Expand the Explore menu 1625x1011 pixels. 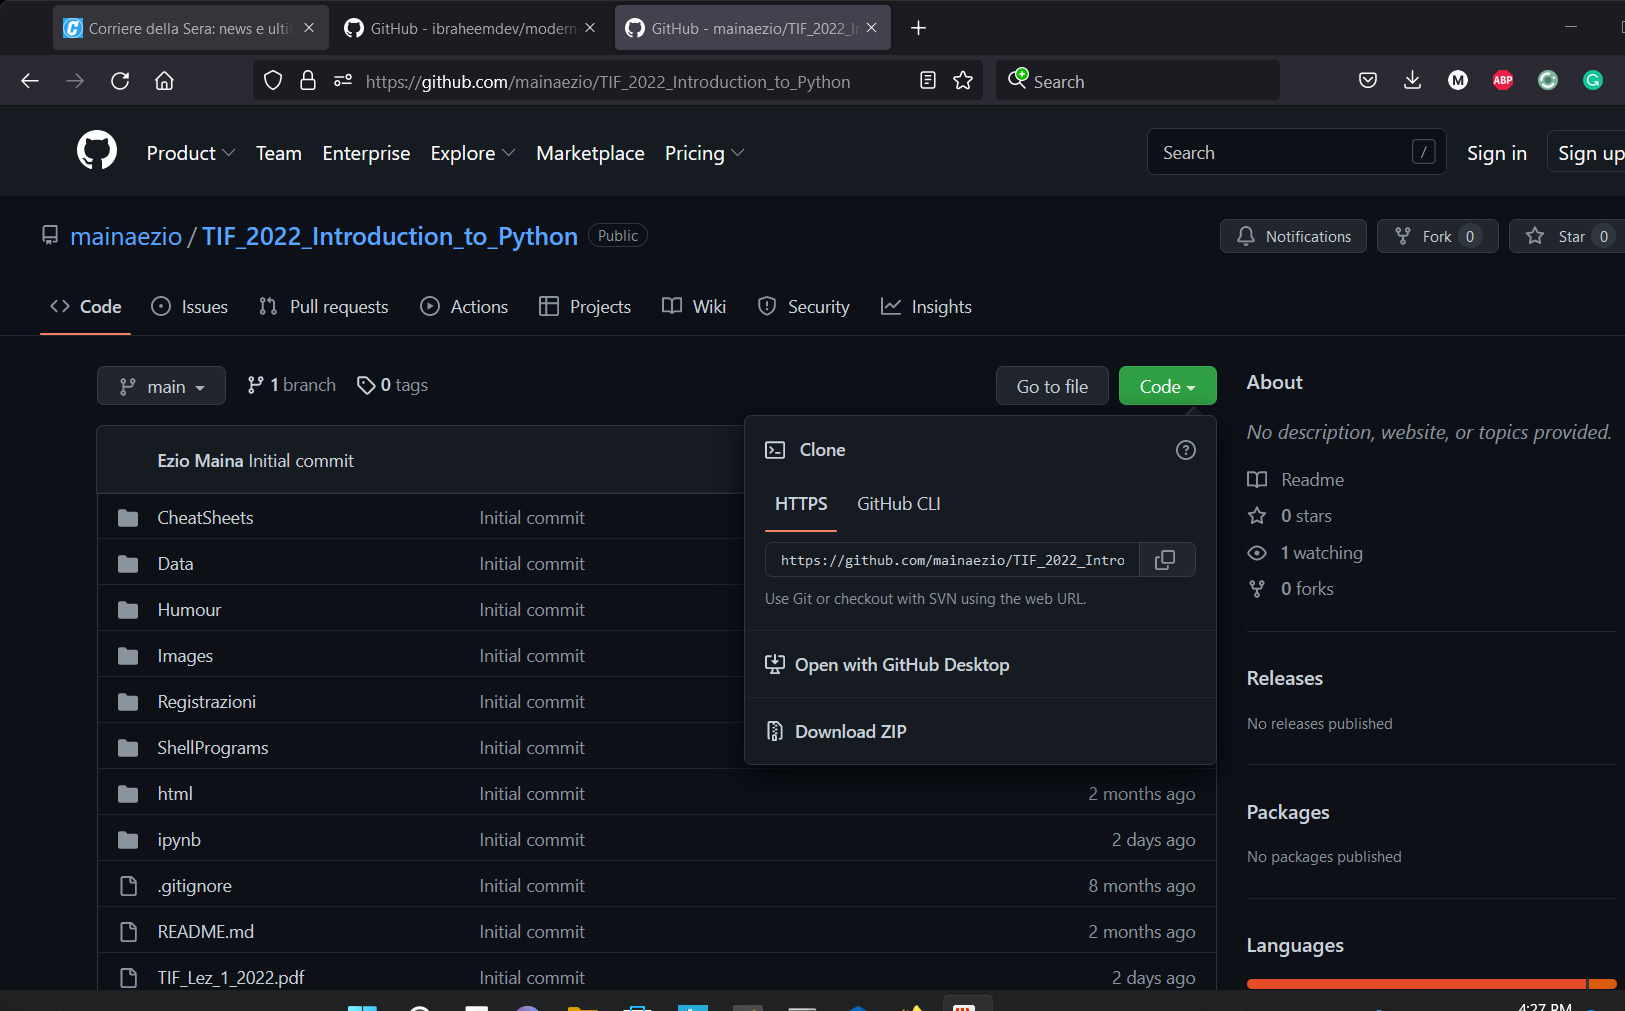point(473,153)
